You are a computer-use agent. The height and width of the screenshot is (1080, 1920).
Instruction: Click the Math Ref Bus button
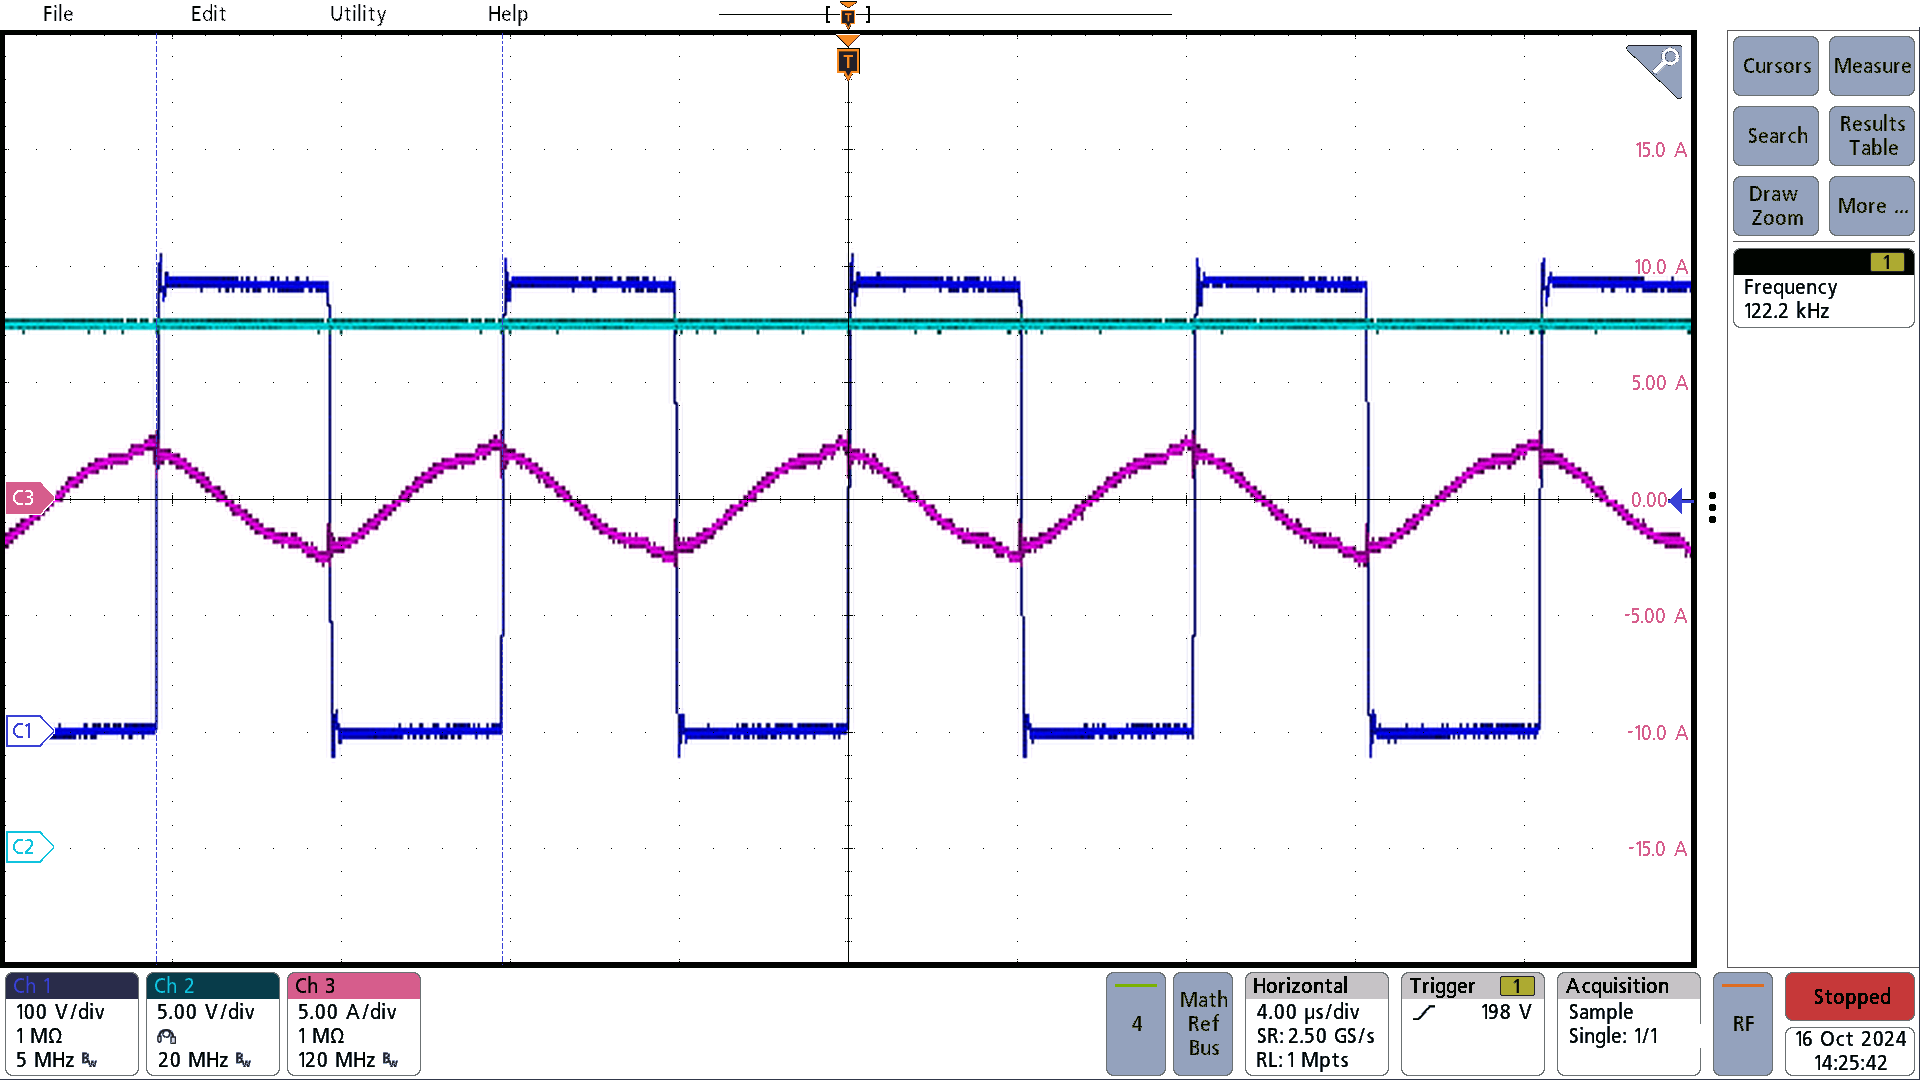(1203, 1024)
